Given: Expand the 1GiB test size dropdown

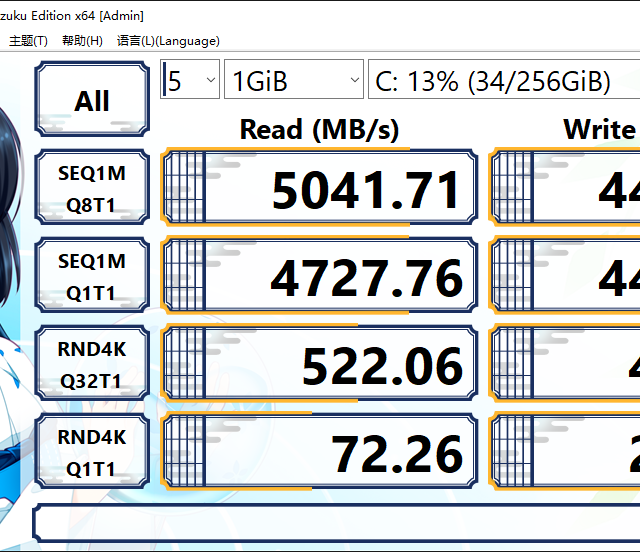Looking at the screenshot, I should 293,81.
